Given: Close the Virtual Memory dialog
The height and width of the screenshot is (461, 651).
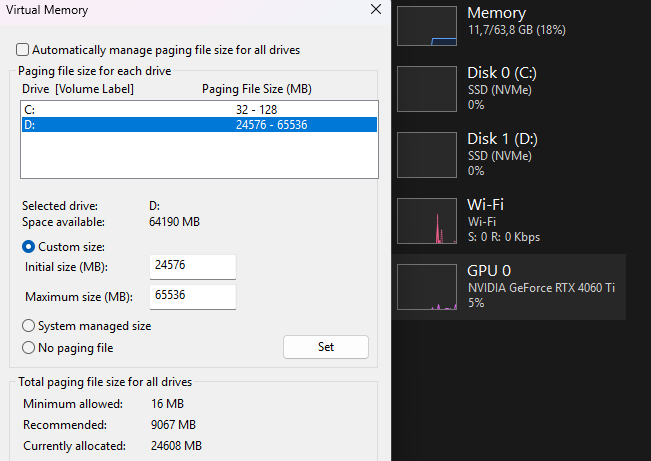Looking at the screenshot, I should 375,10.
